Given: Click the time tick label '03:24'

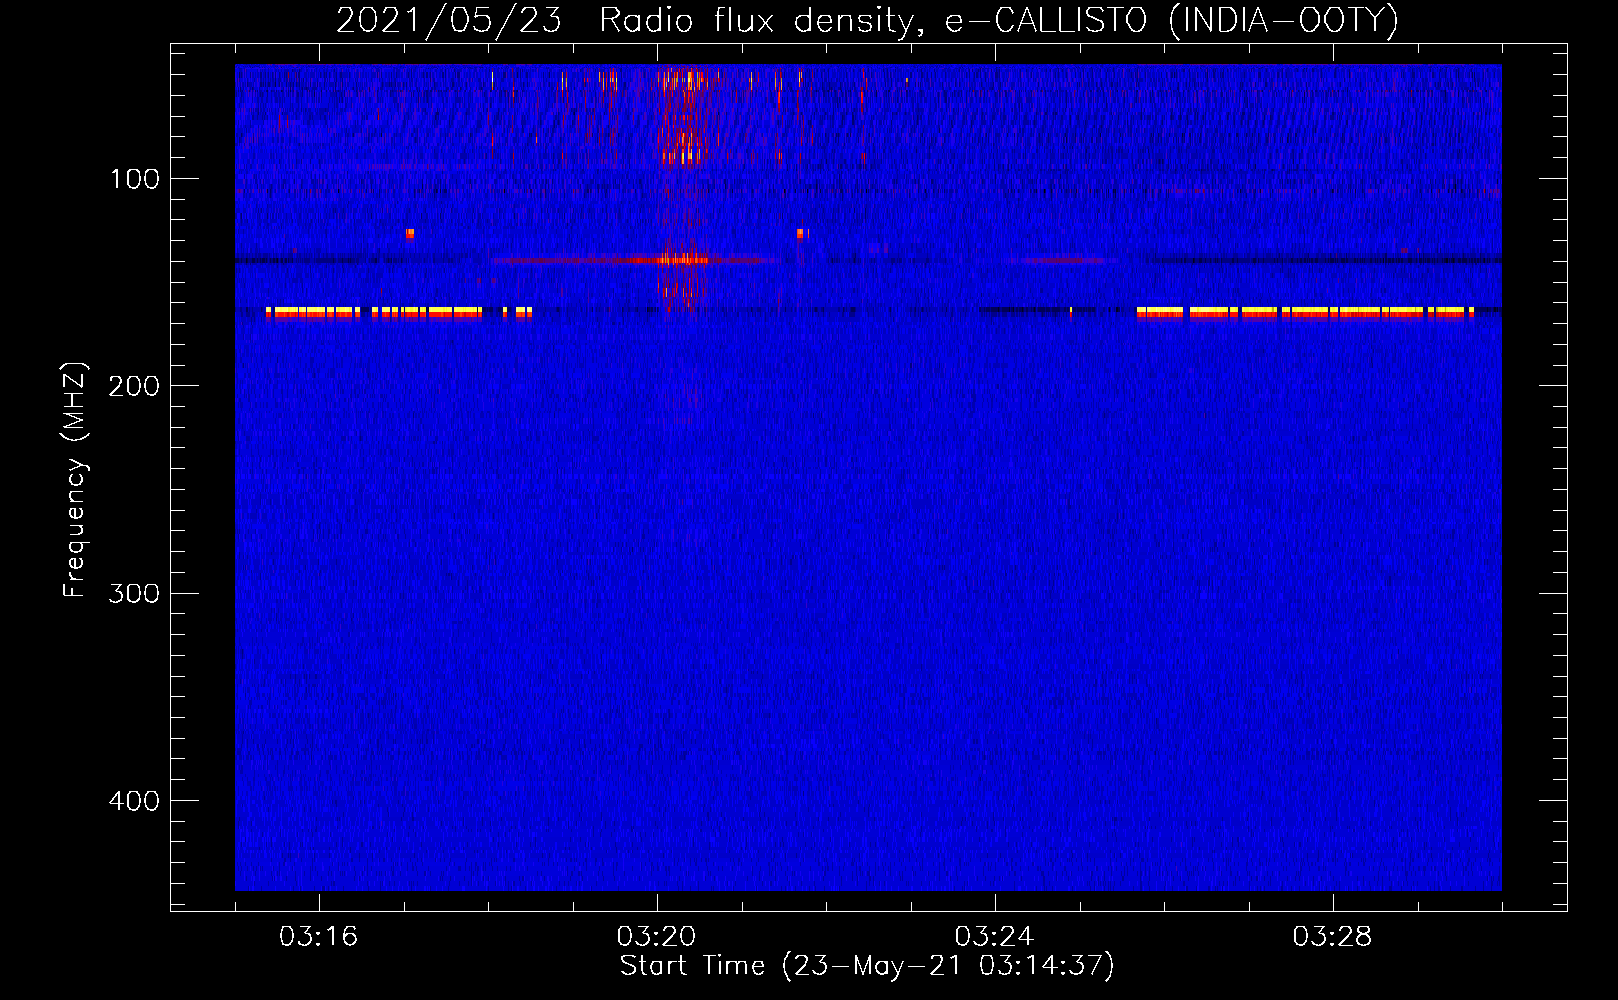Looking at the screenshot, I should tap(994, 937).
